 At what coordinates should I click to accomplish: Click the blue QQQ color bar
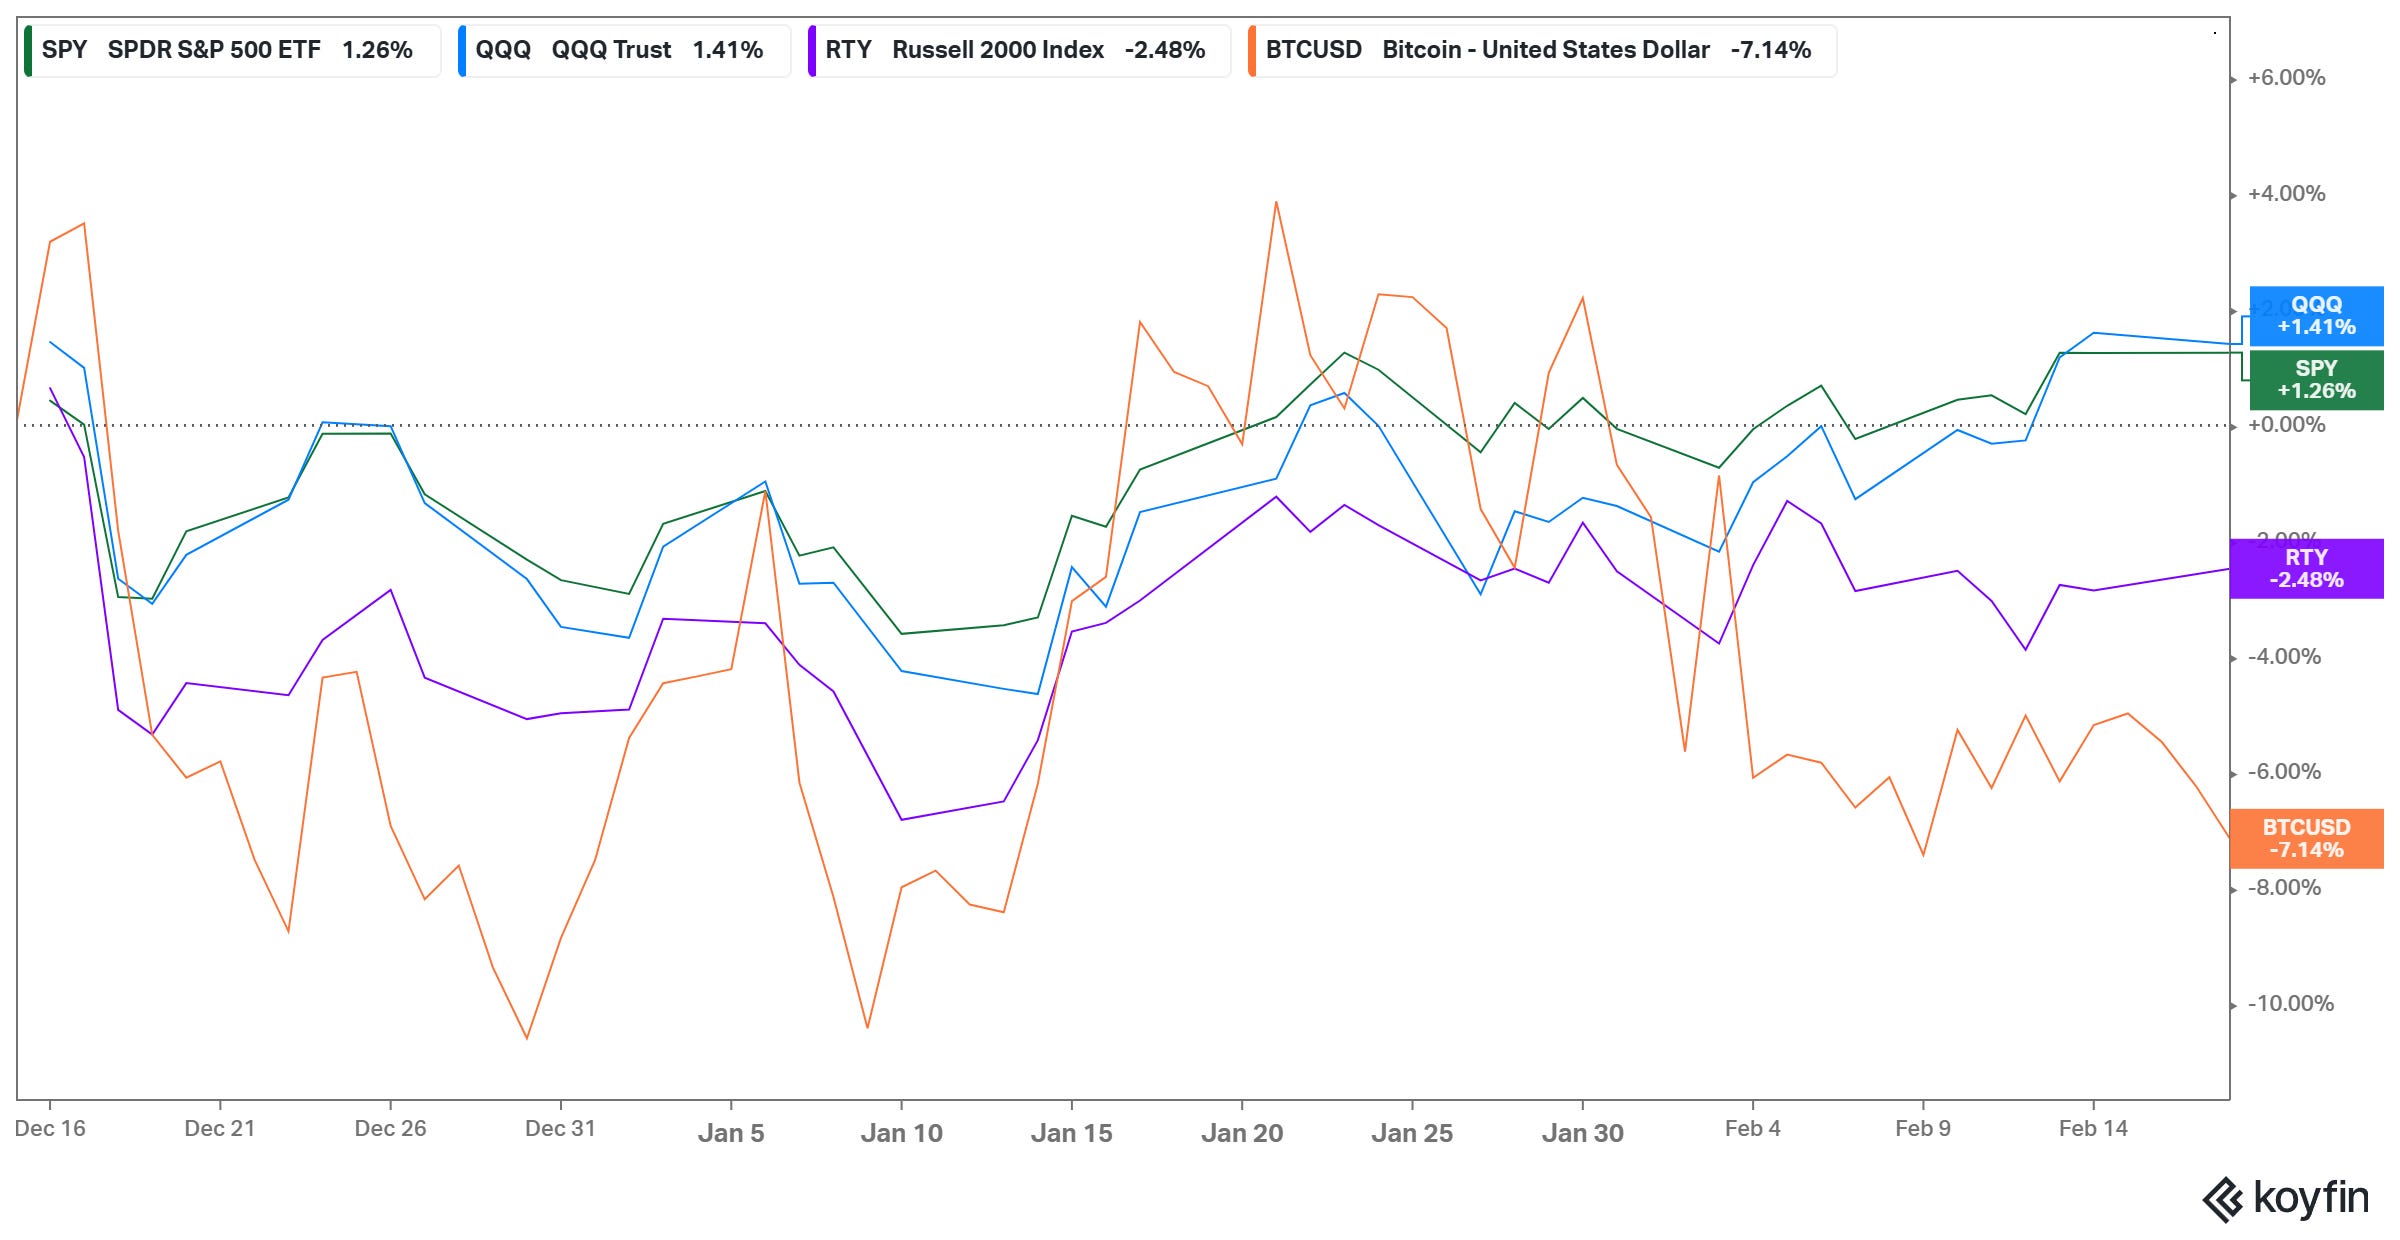point(462,50)
